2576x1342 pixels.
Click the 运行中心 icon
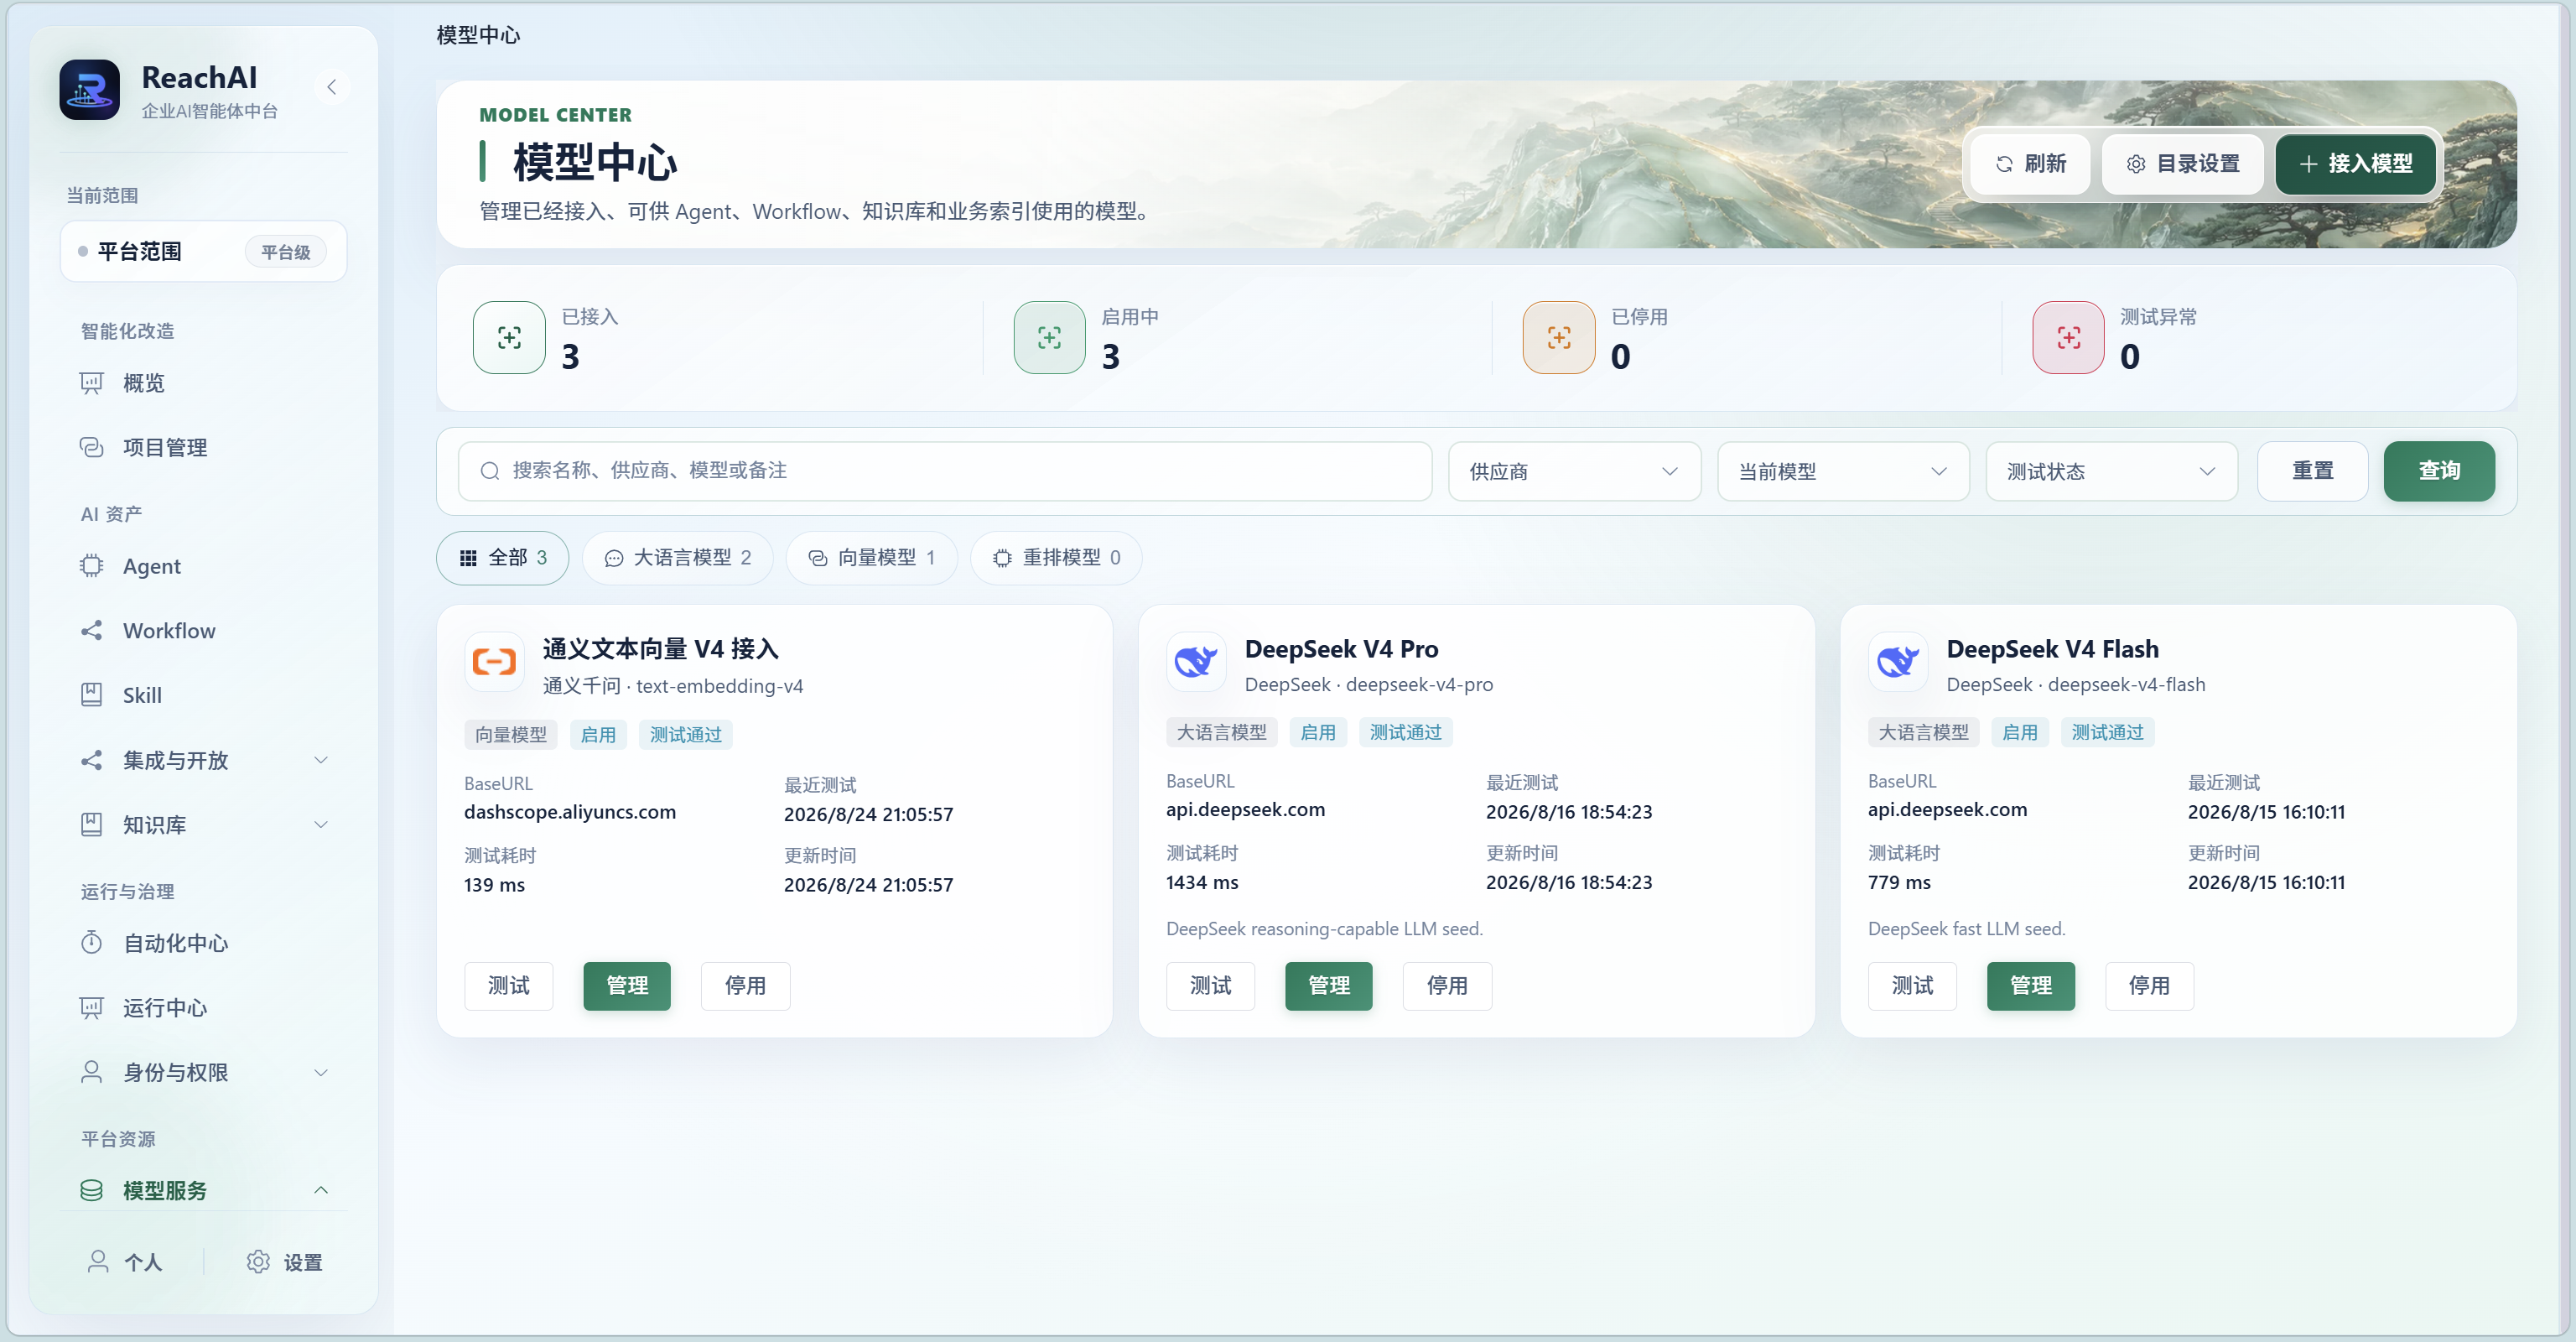click(x=91, y=1007)
